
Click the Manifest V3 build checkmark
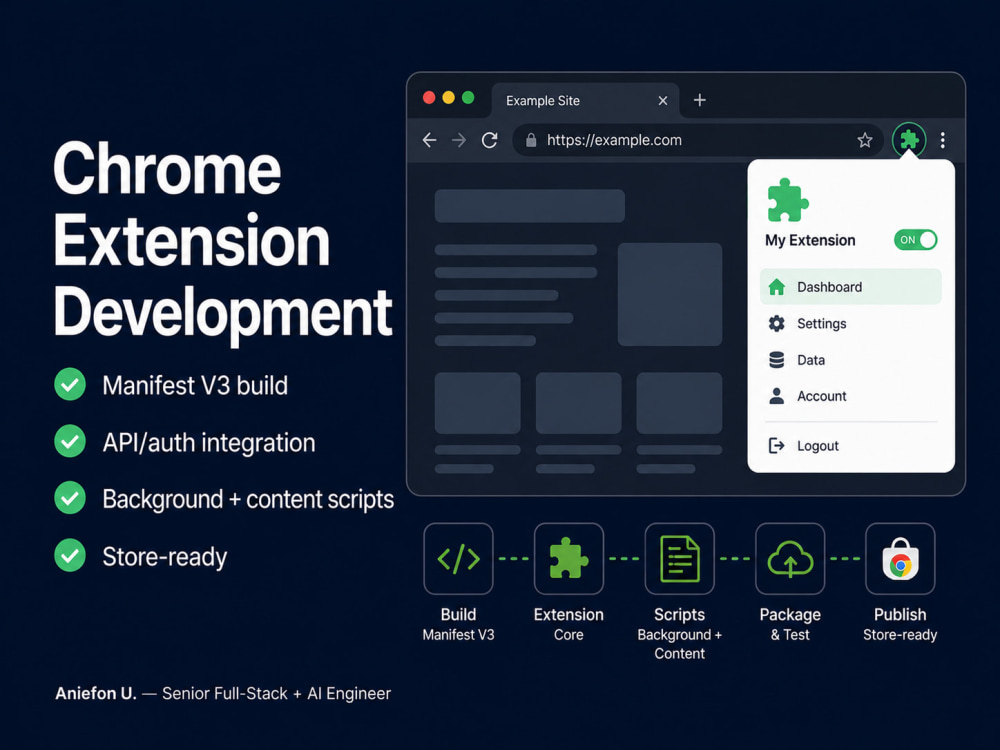70,385
